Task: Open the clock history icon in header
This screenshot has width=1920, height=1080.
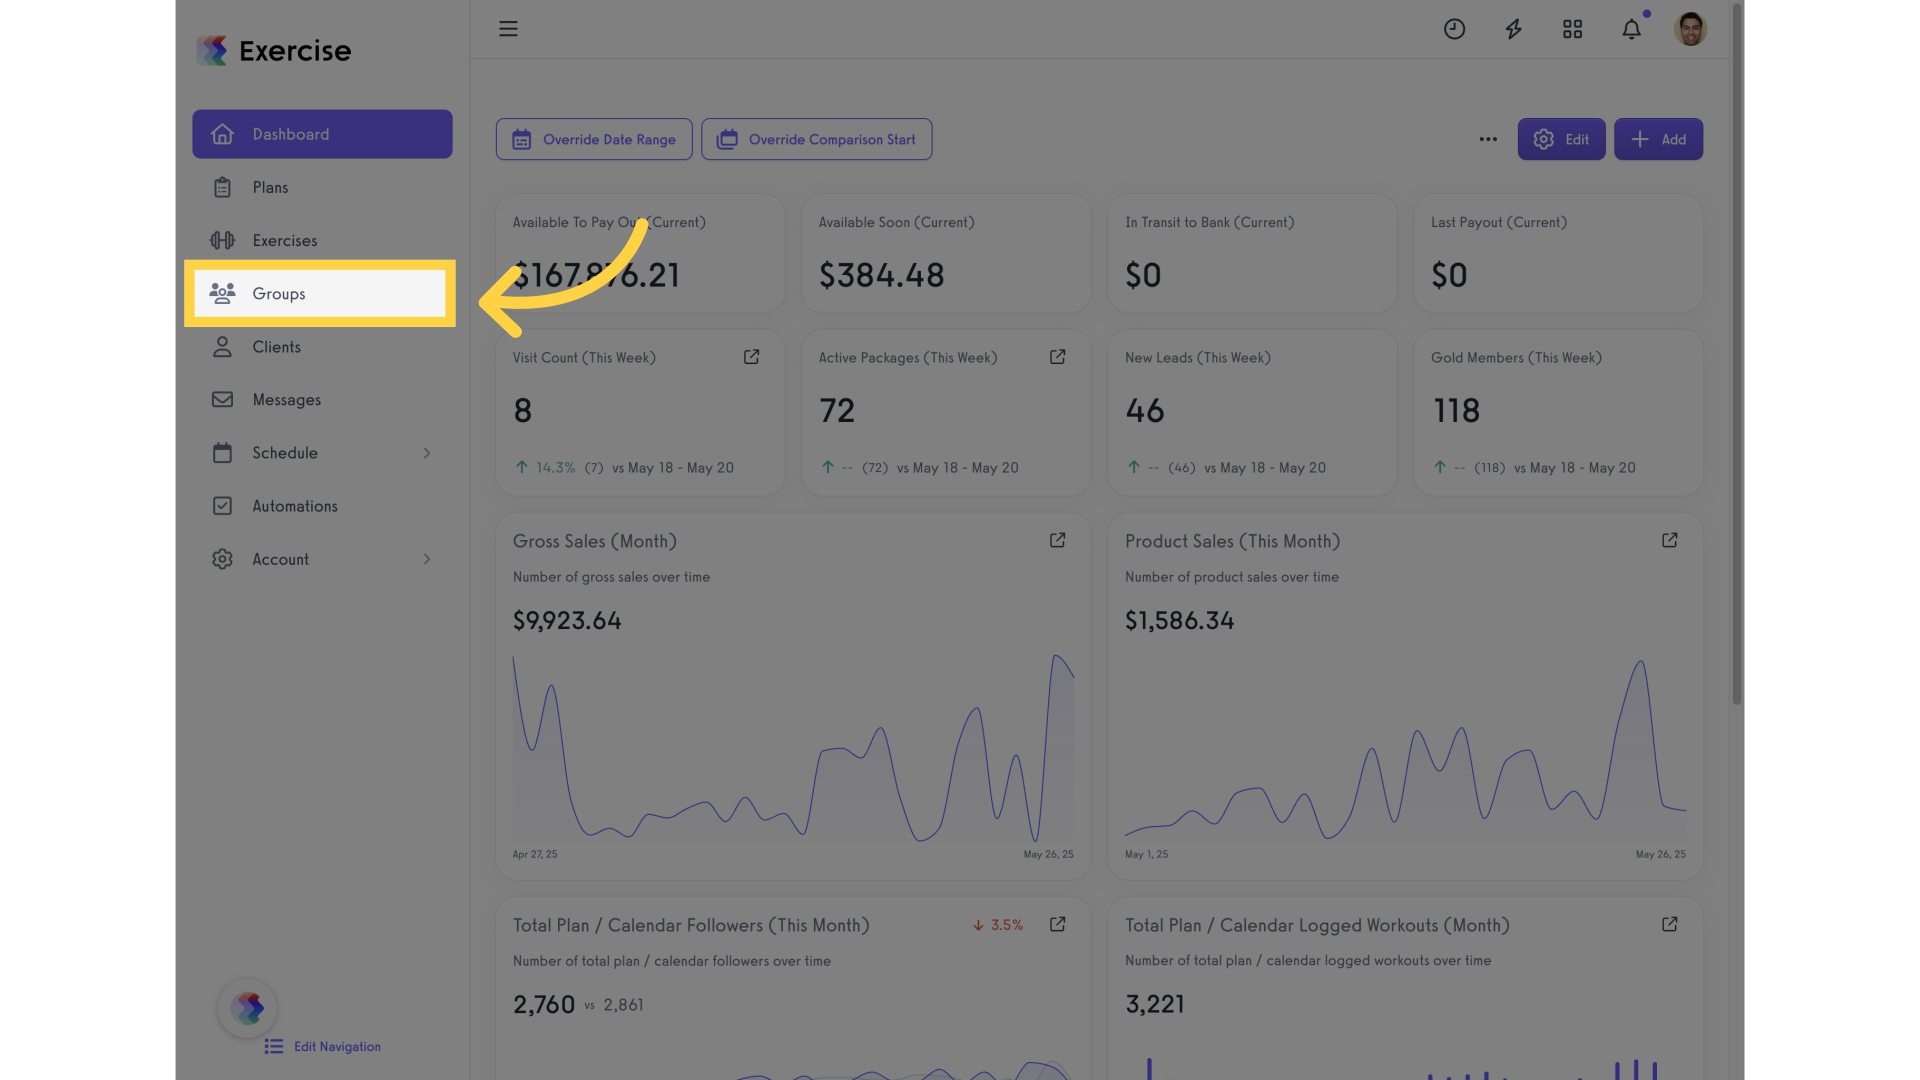Action: coord(1454,29)
